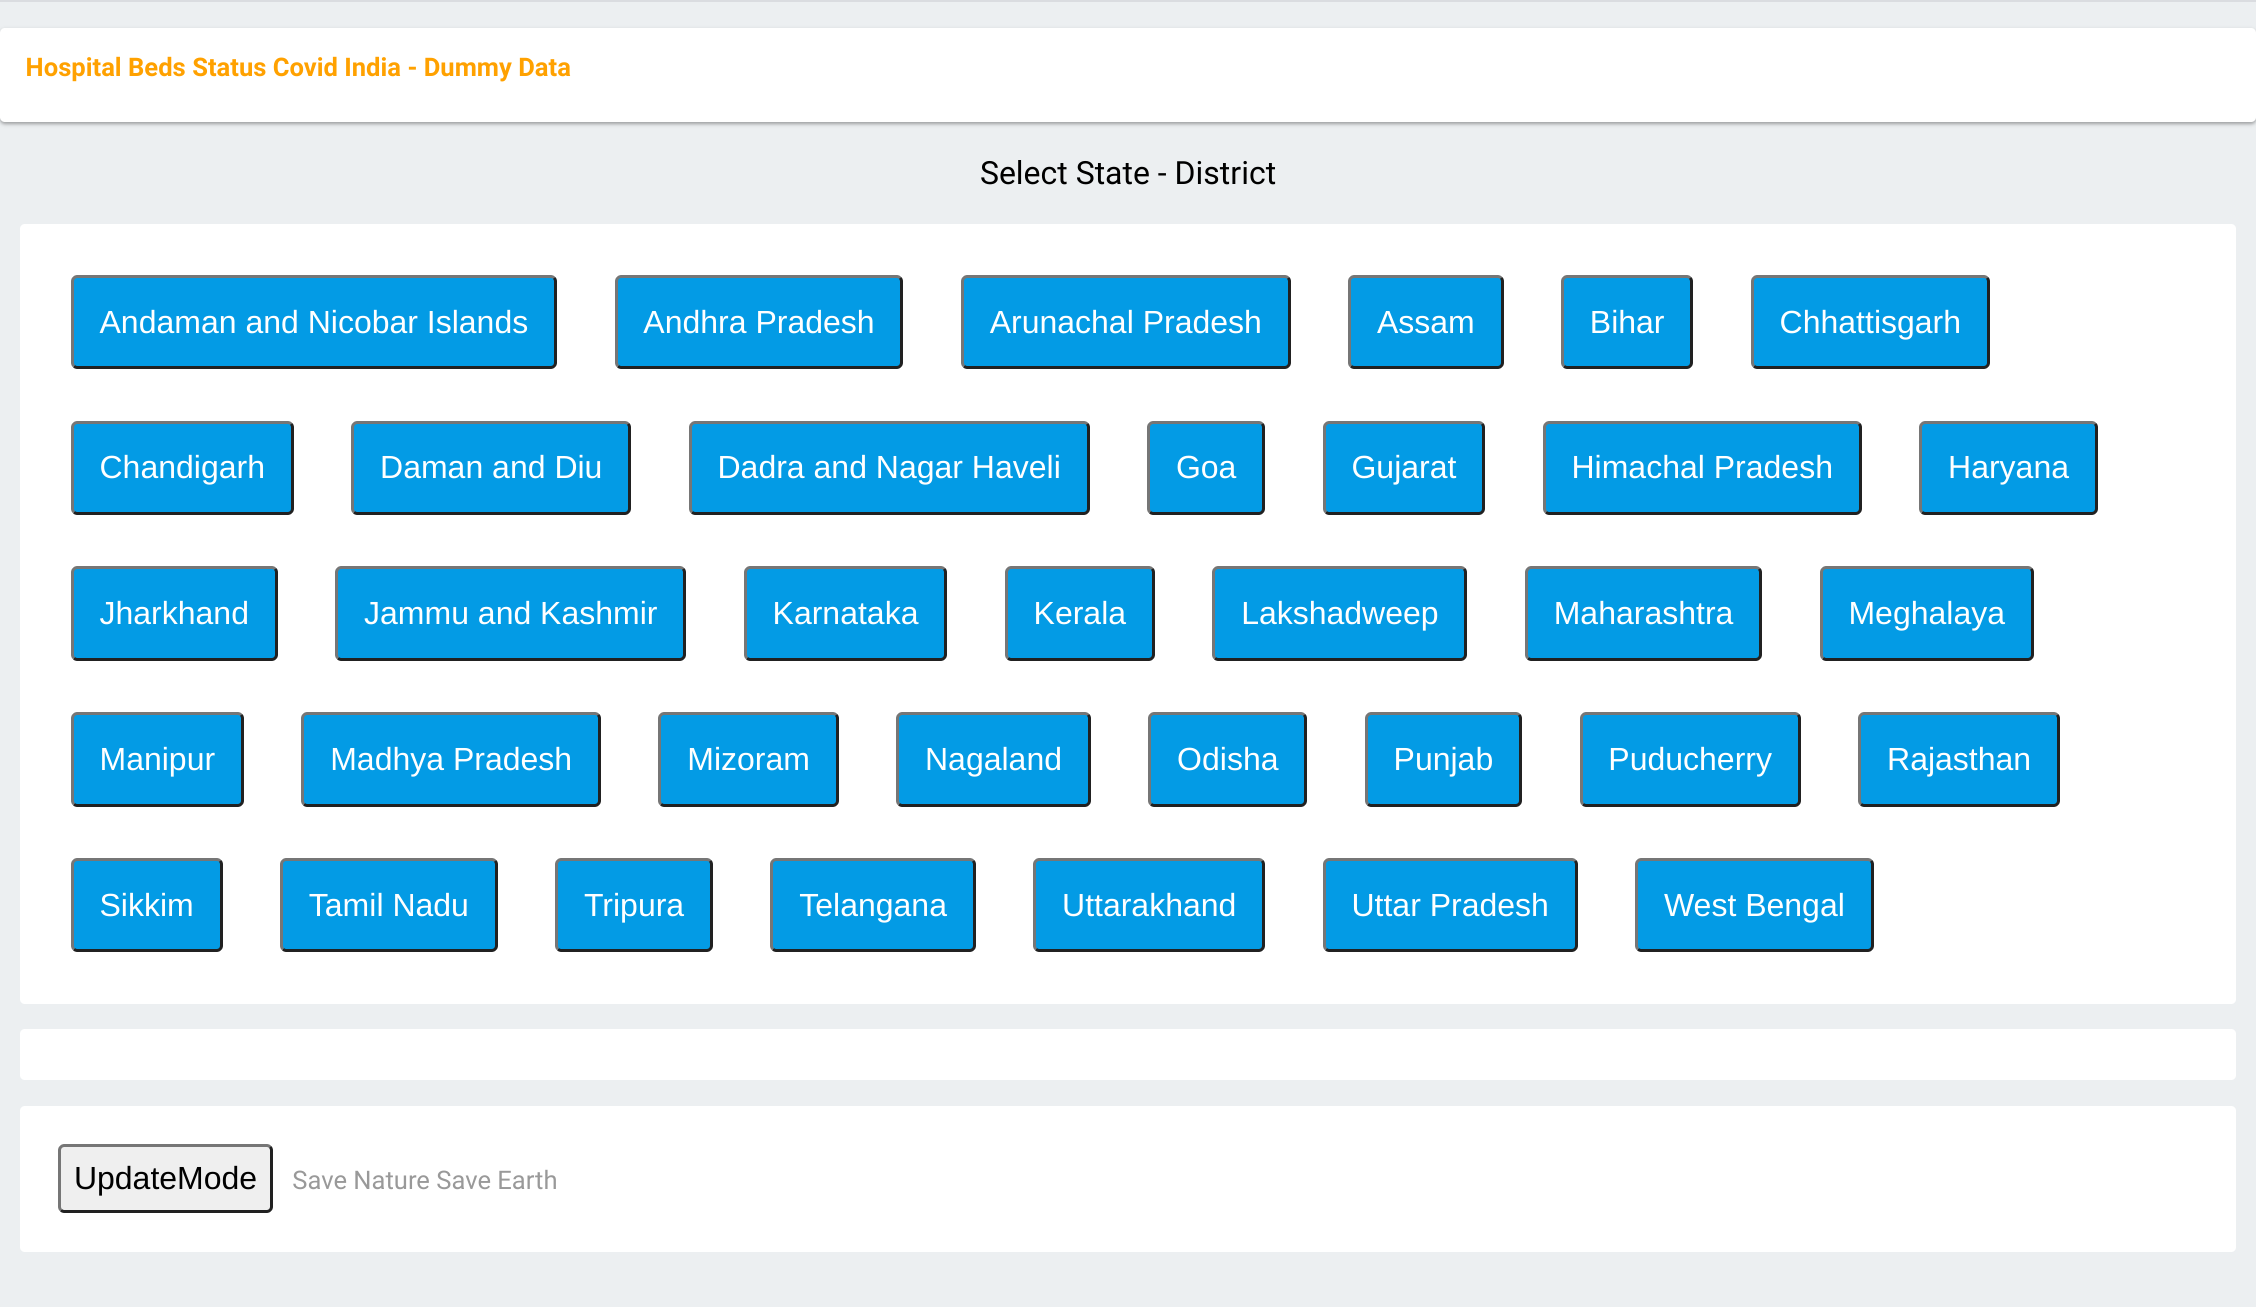2256x1307 pixels.
Task: Choose Andhra Pradesh from state list
Action: coord(758,322)
